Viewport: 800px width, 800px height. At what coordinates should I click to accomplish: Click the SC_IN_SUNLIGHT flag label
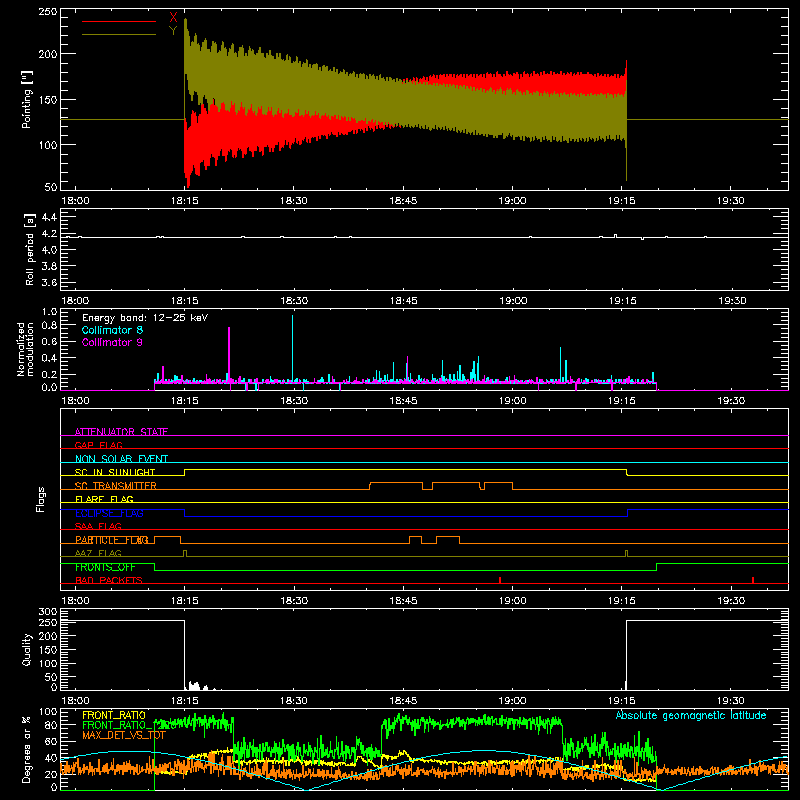click(x=115, y=472)
